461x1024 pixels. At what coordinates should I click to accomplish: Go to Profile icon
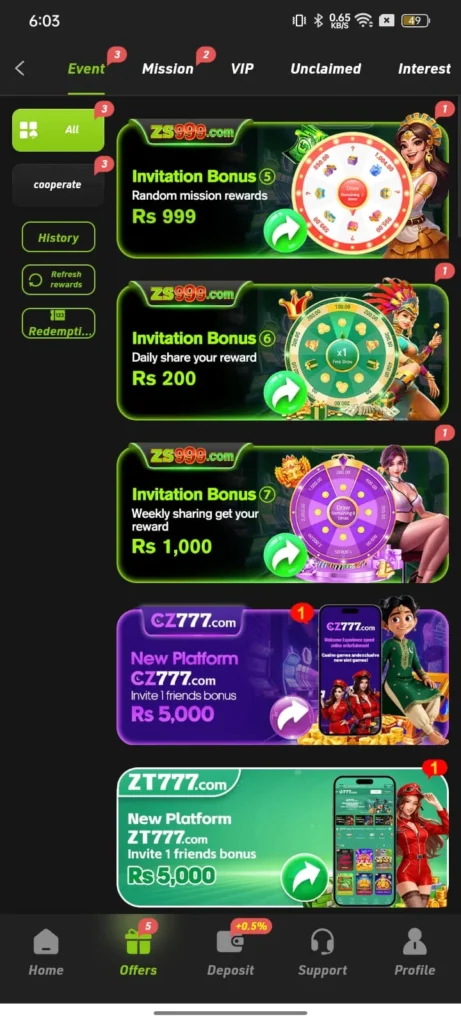click(415, 942)
